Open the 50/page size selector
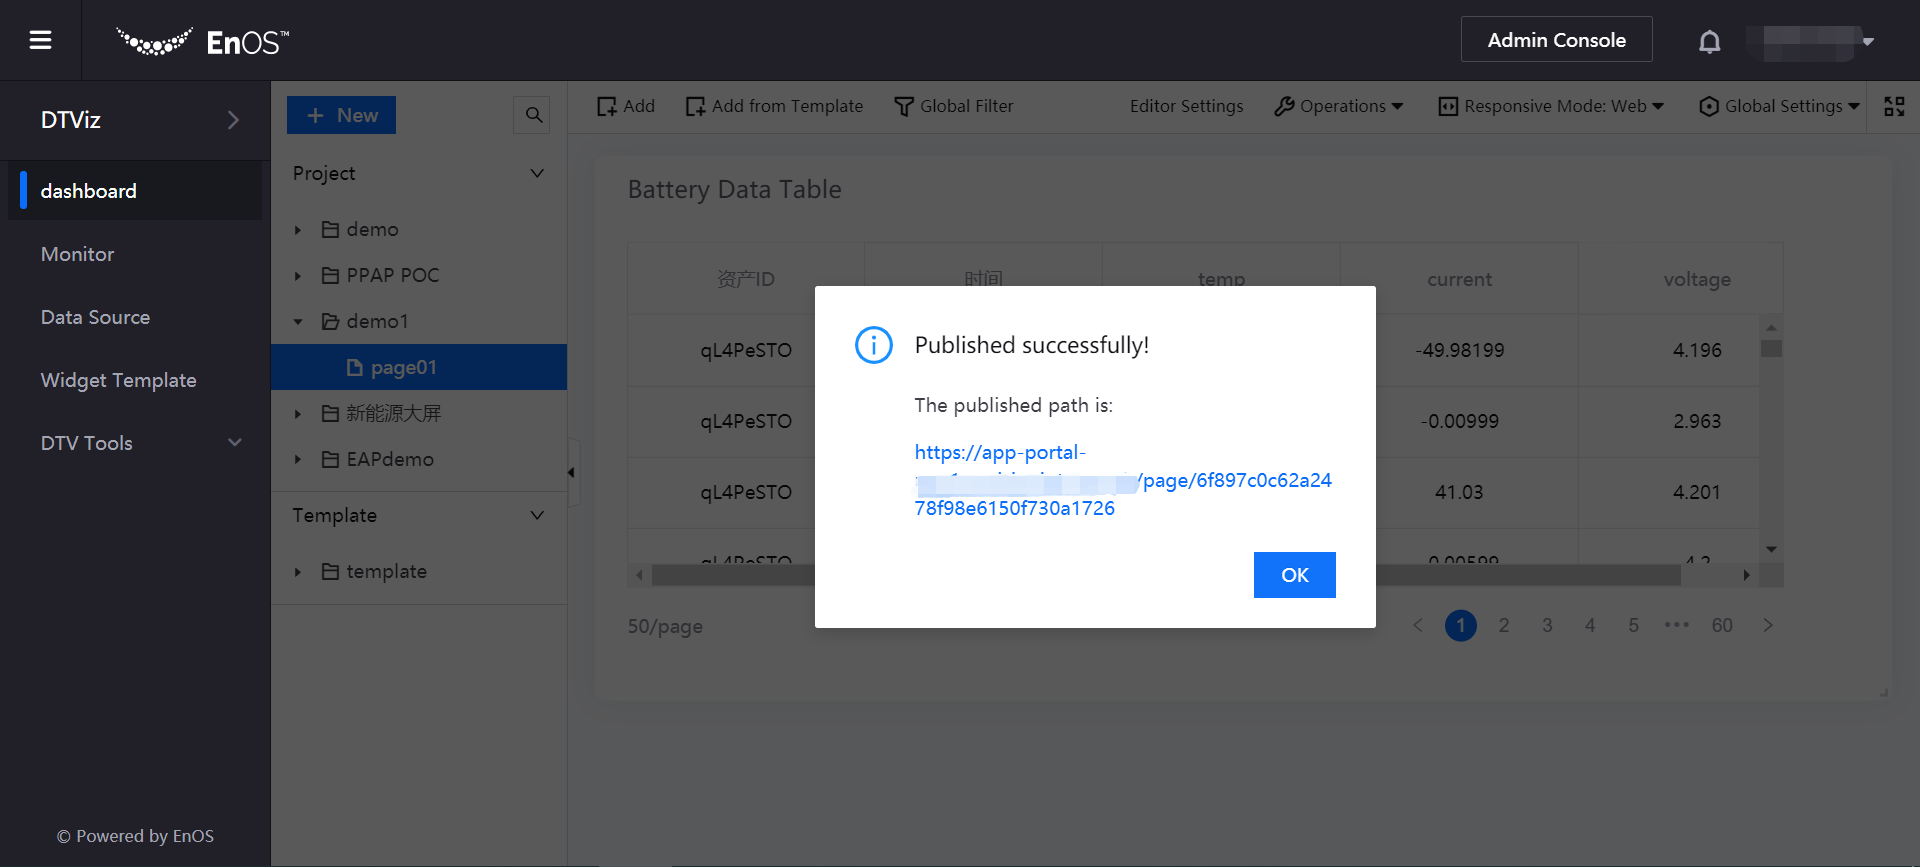Image resolution: width=1920 pixels, height=867 pixels. click(x=665, y=627)
